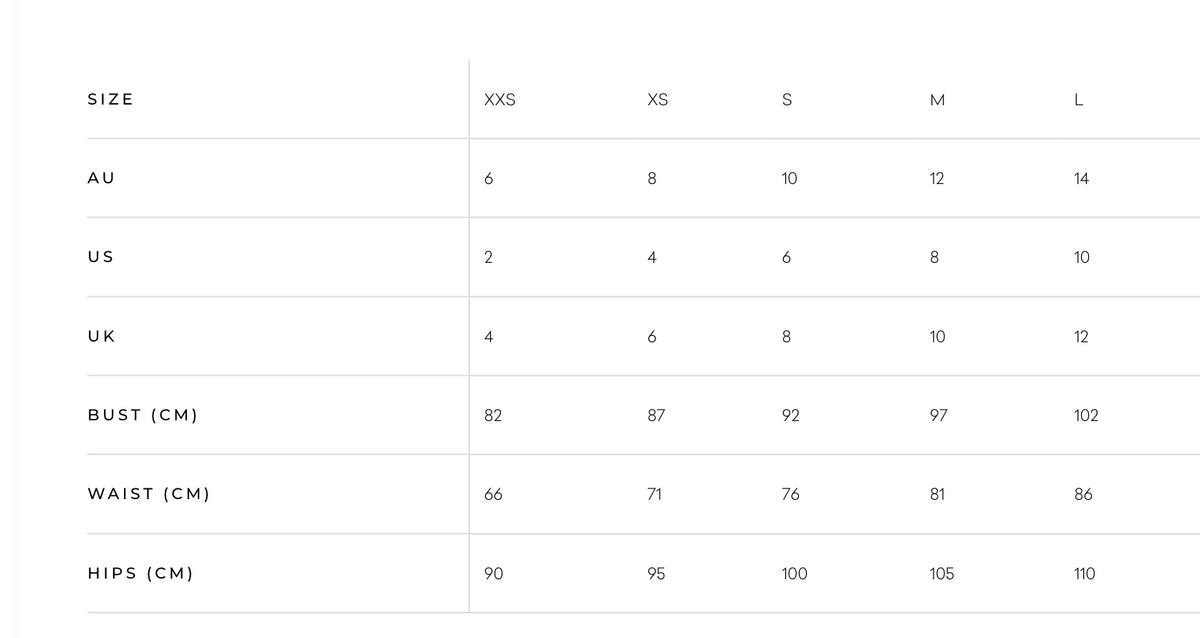
Task: Click the HIPS (CM) row label
Action: [140, 573]
